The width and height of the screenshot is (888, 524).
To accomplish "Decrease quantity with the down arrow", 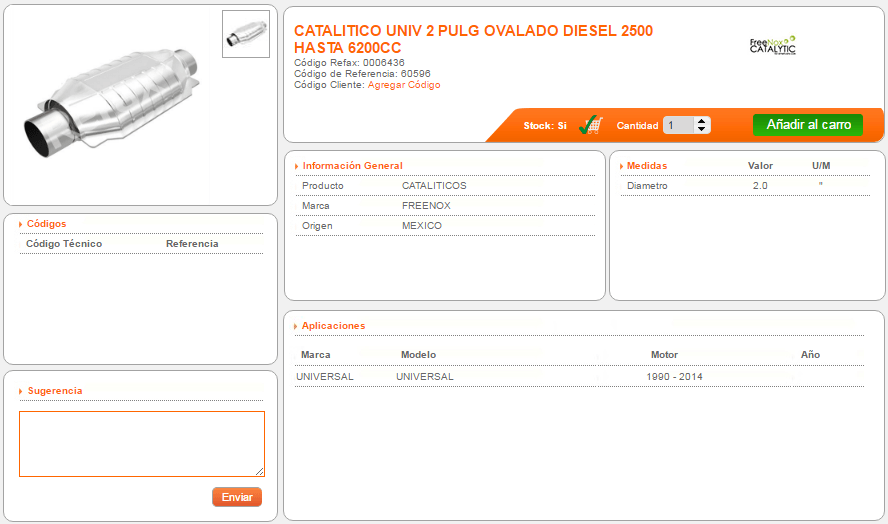I will pyautogui.click(x=702, y=130).
